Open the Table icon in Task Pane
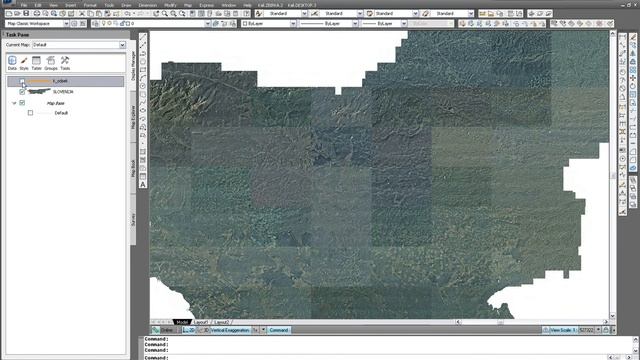Viewport: 640px width, 360px height. coord(37,63)
